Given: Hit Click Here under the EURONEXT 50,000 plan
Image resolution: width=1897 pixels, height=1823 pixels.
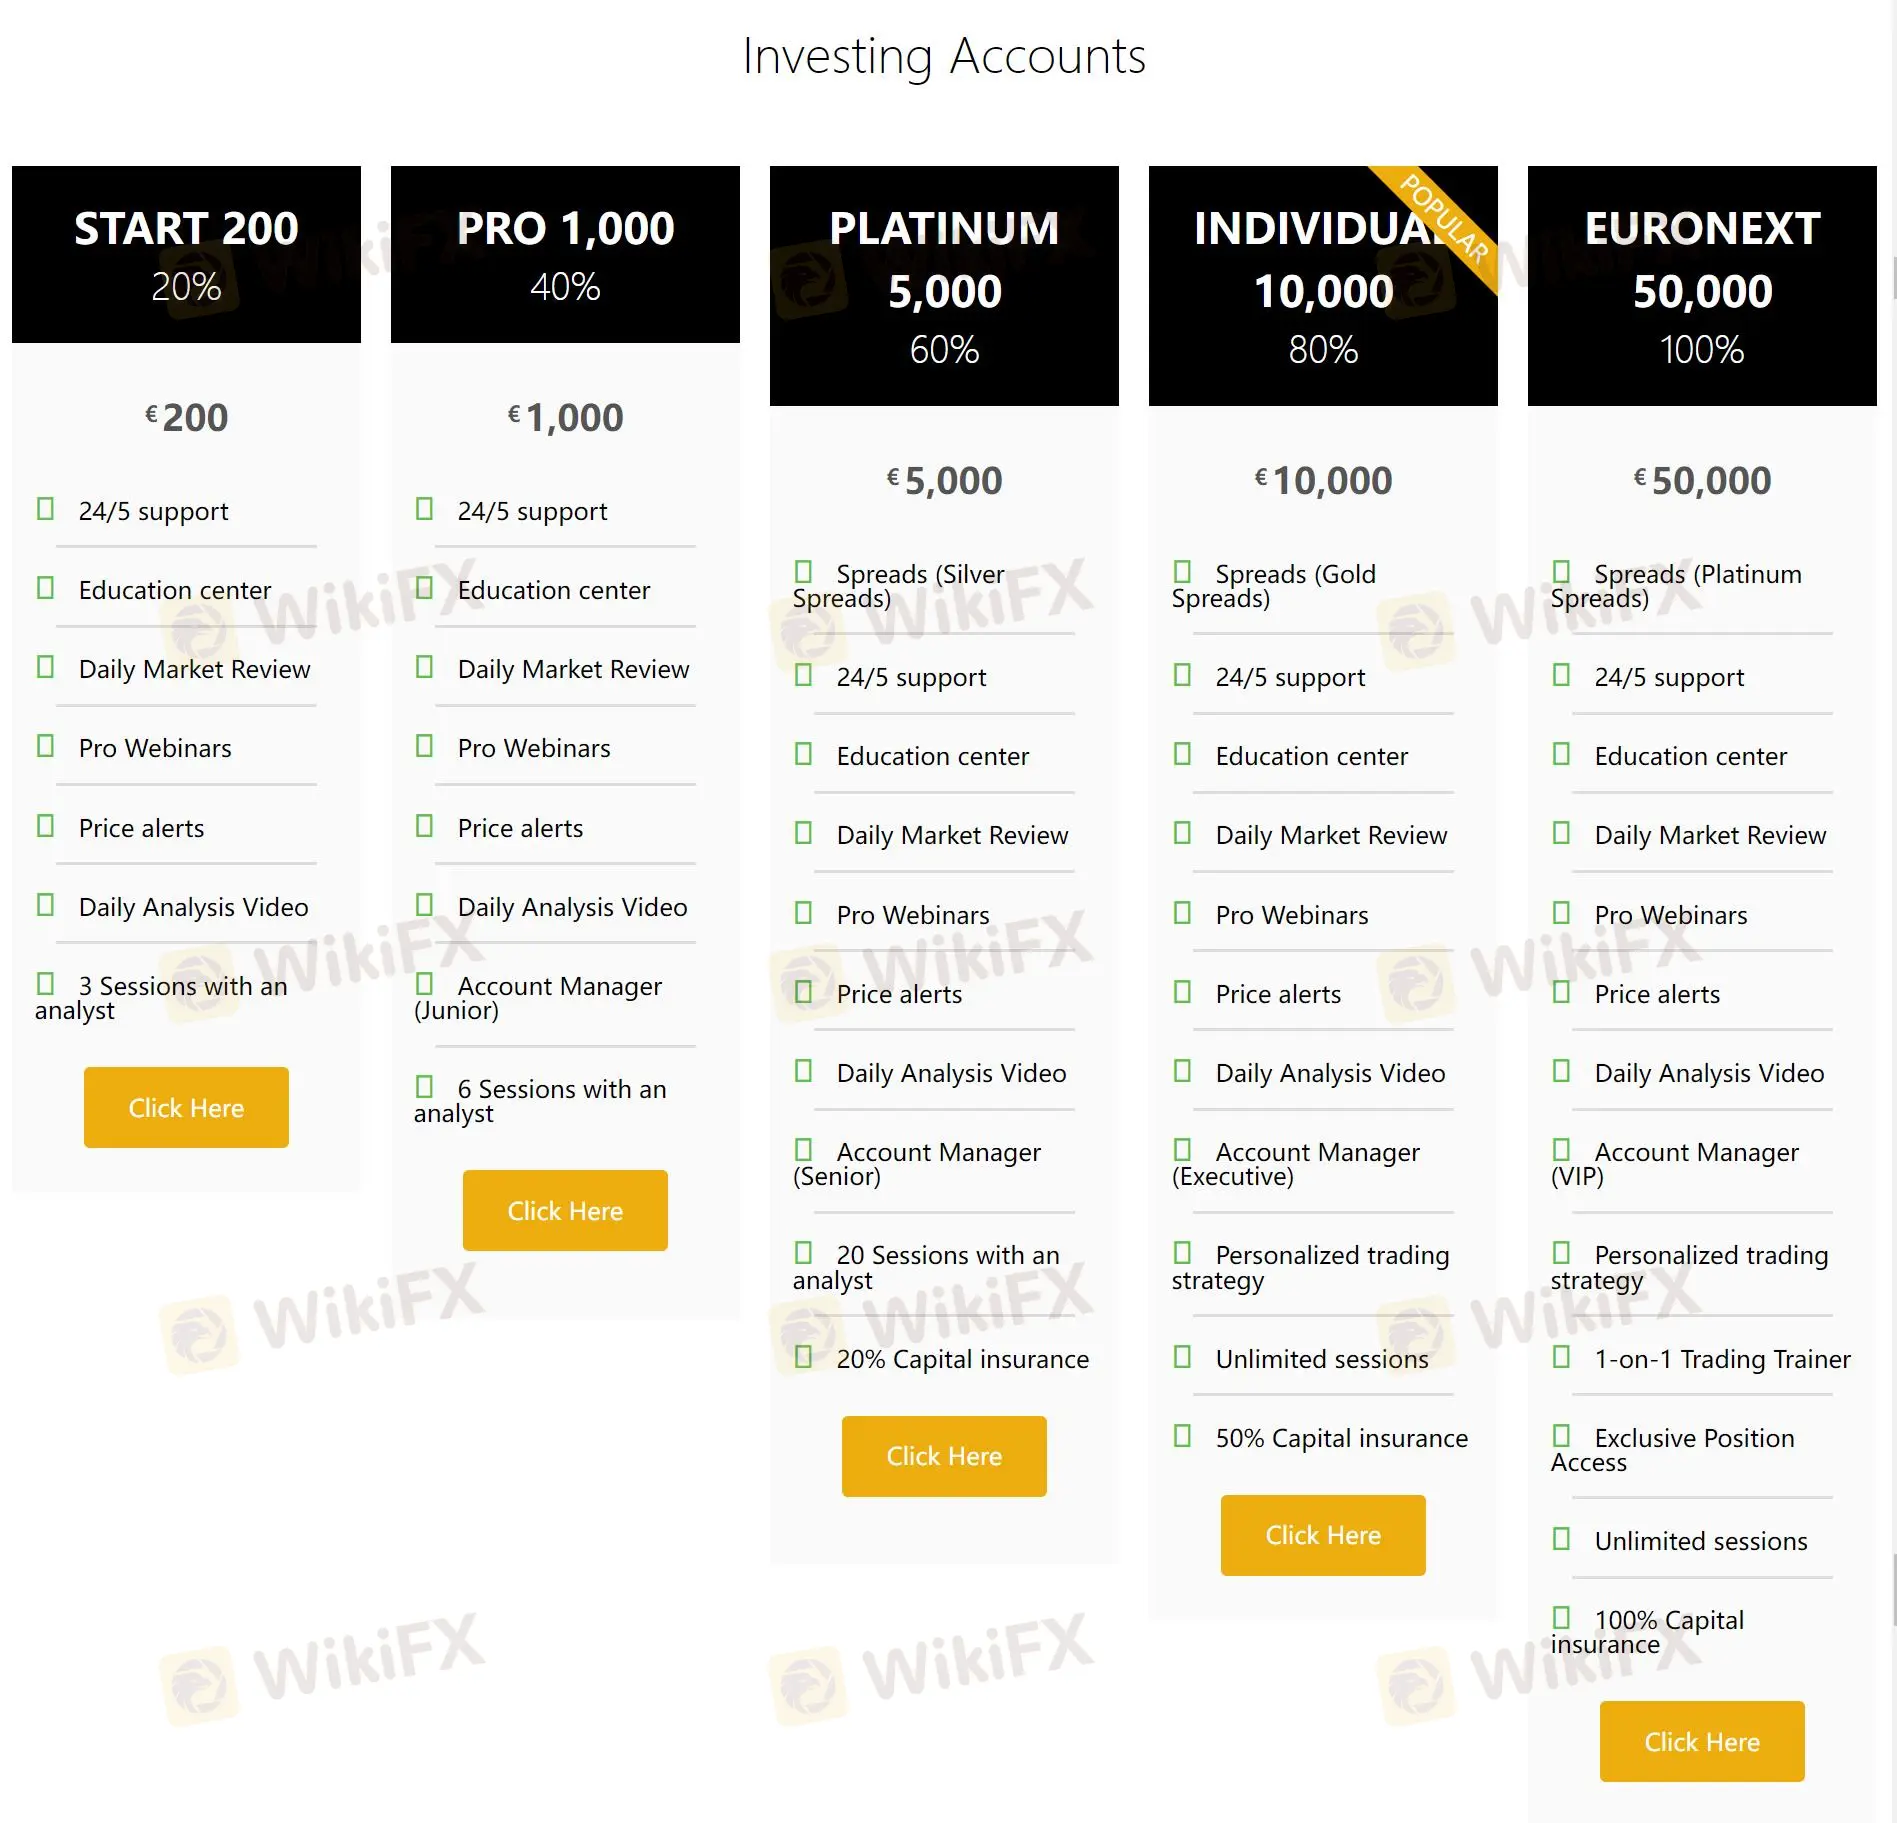Looking at the screenshot, I should (1702, 1741).
